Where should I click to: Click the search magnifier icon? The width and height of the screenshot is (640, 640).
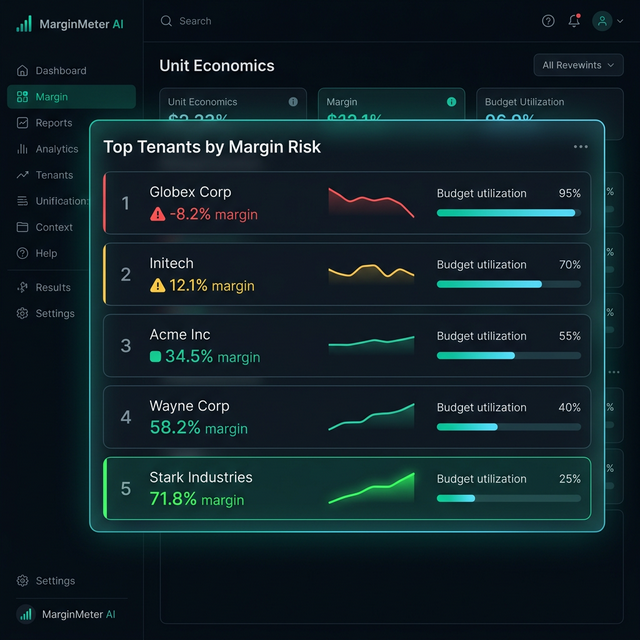point(166,21)
